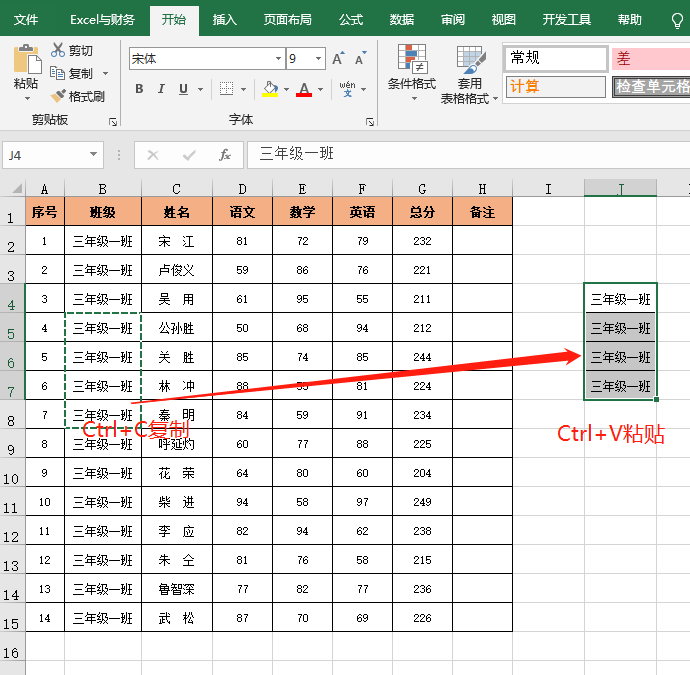690x675 pixels.
Task: Click total score cell 249
Action: click(422, 502)
